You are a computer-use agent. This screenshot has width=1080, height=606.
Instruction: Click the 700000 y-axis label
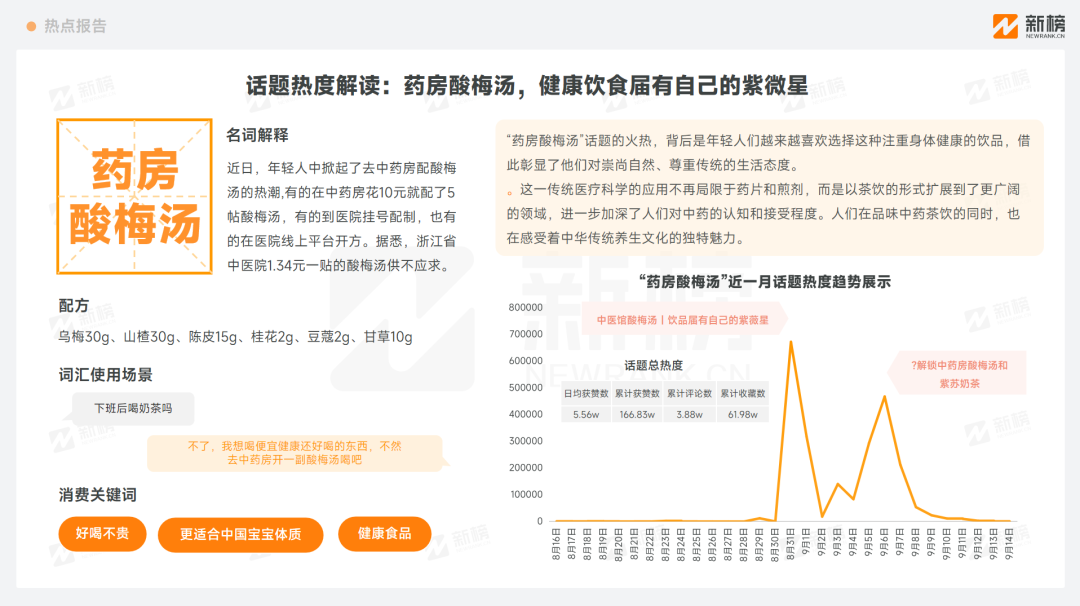[526, 334]
